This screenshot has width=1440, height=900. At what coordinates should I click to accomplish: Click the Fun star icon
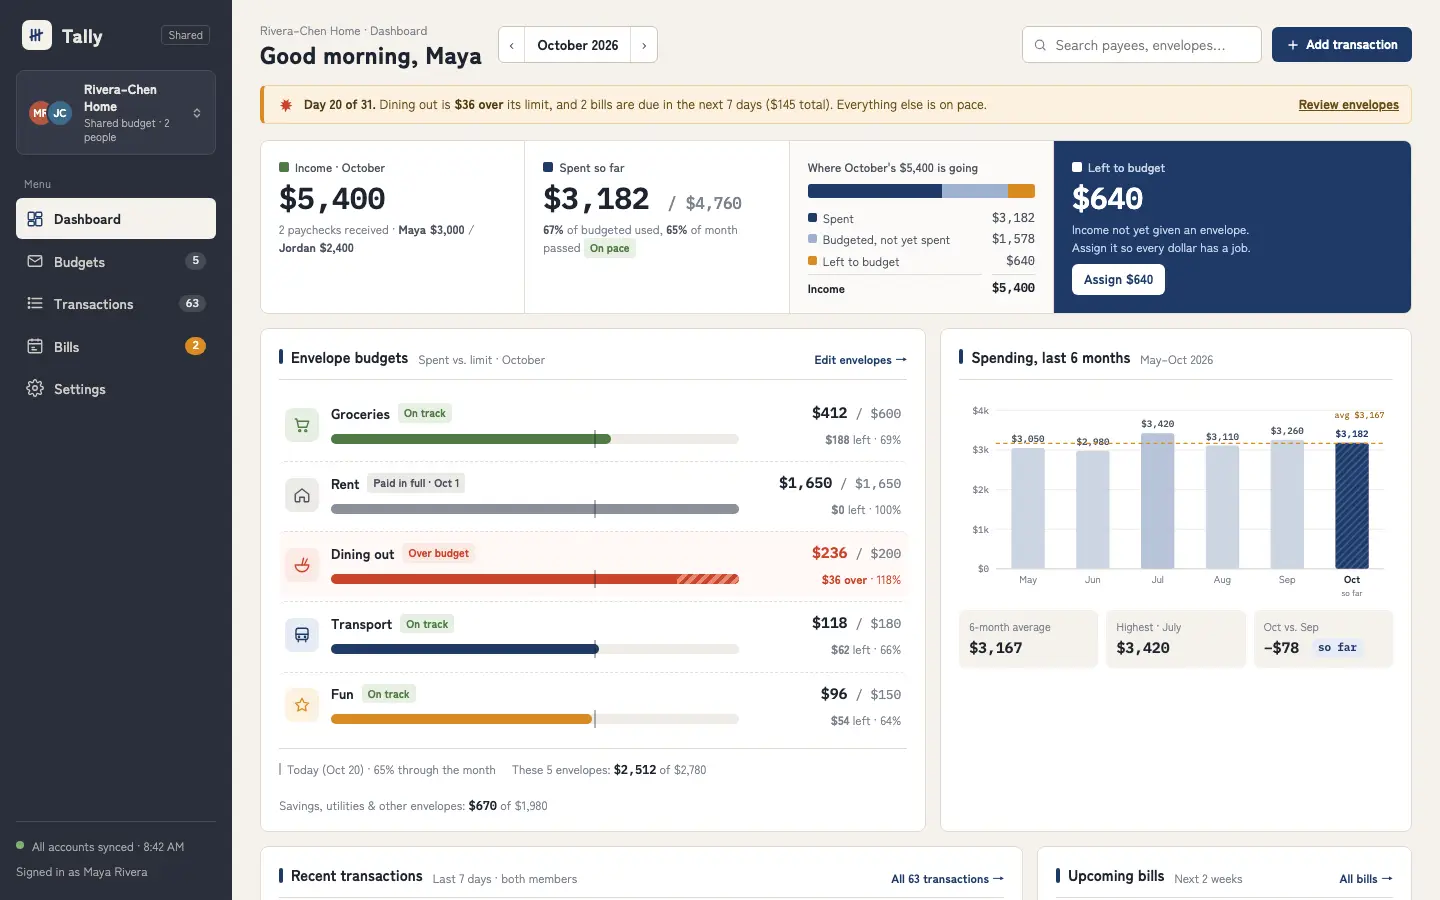(302, 705)
